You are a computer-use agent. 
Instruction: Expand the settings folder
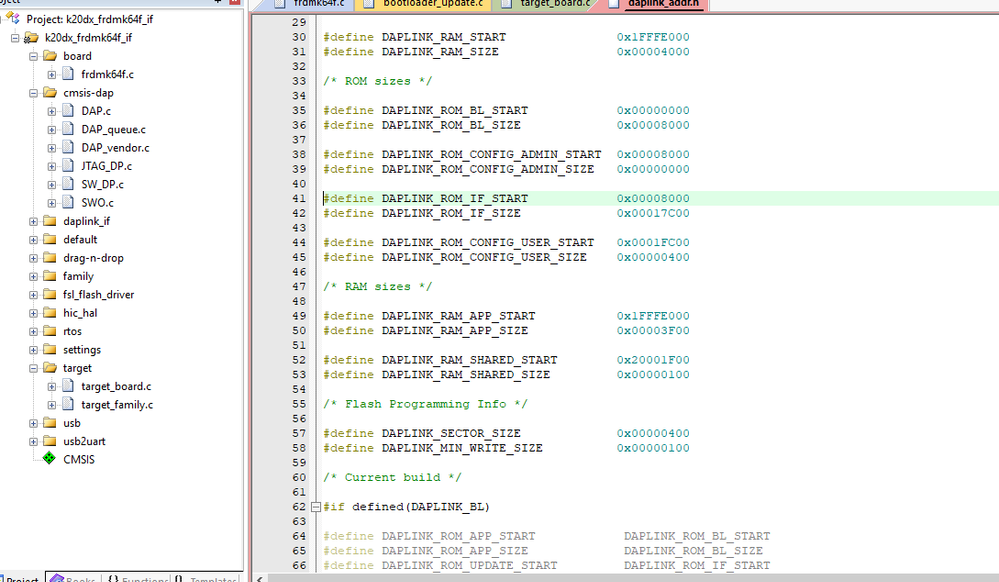tap(33, 350)
